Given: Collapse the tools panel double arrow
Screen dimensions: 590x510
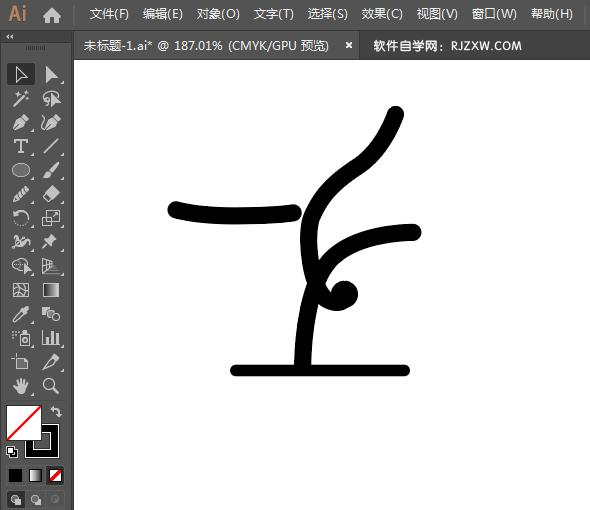Looking at the screenshot, I should [10, 37].
